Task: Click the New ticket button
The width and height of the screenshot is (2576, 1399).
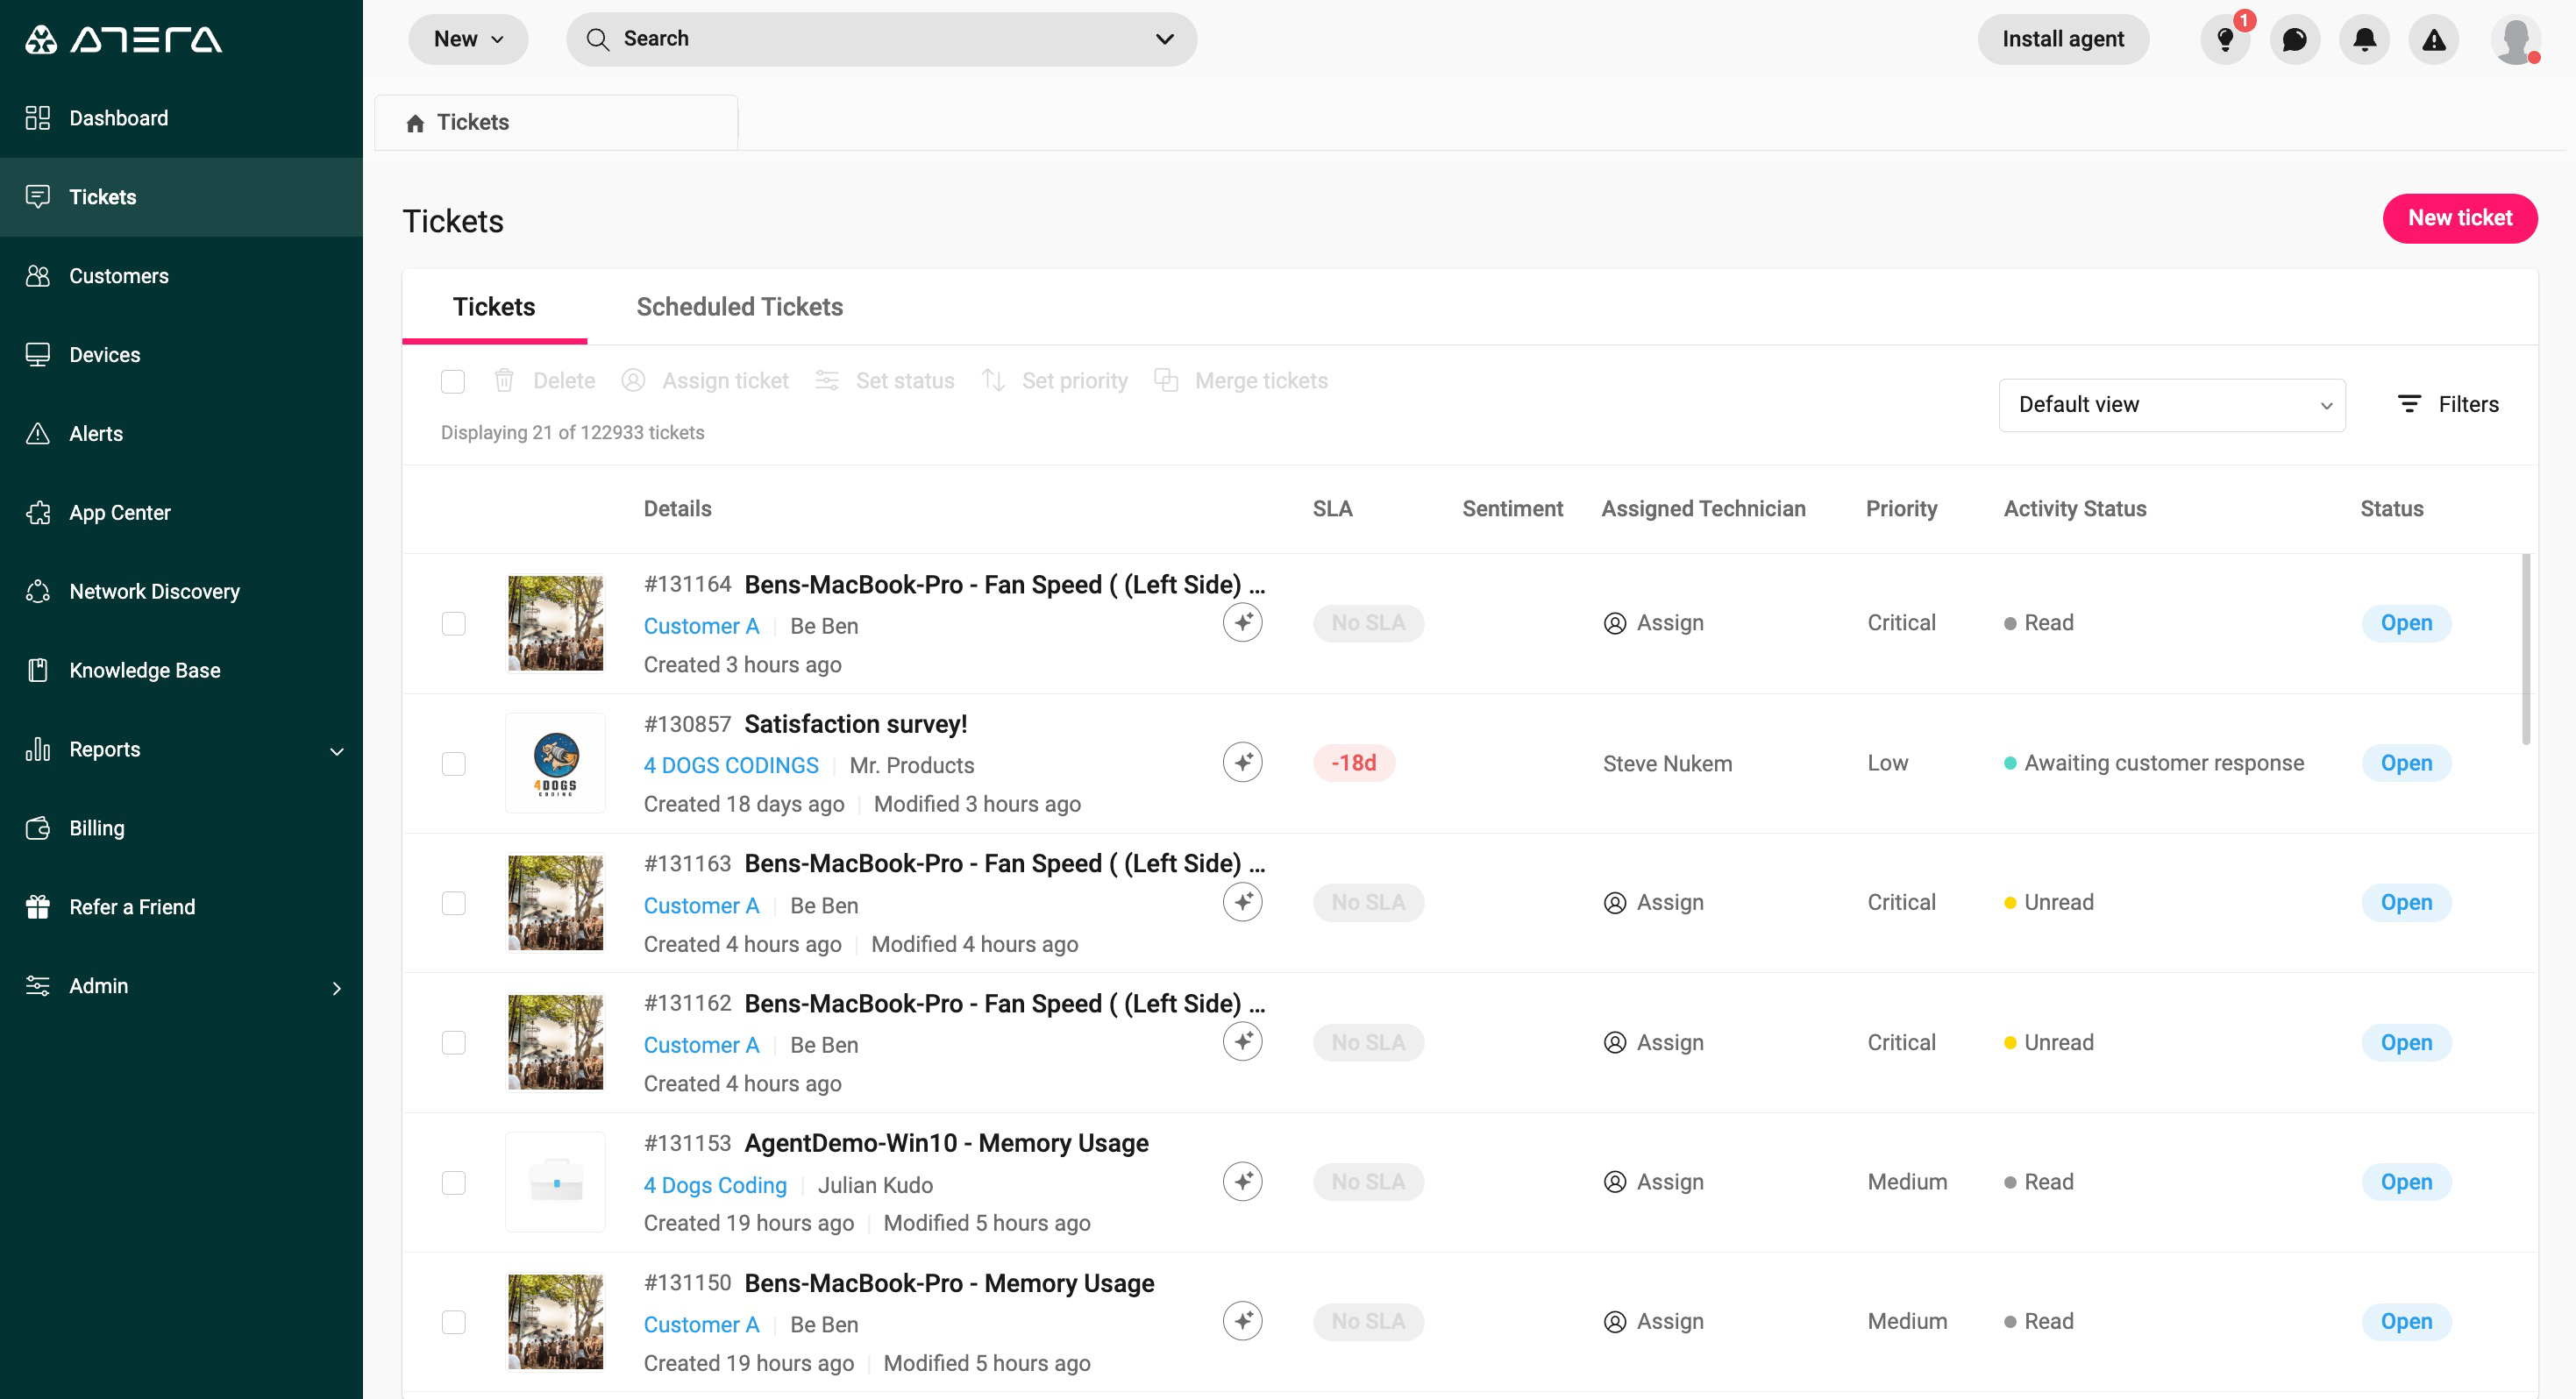Action: (2459, 217)
